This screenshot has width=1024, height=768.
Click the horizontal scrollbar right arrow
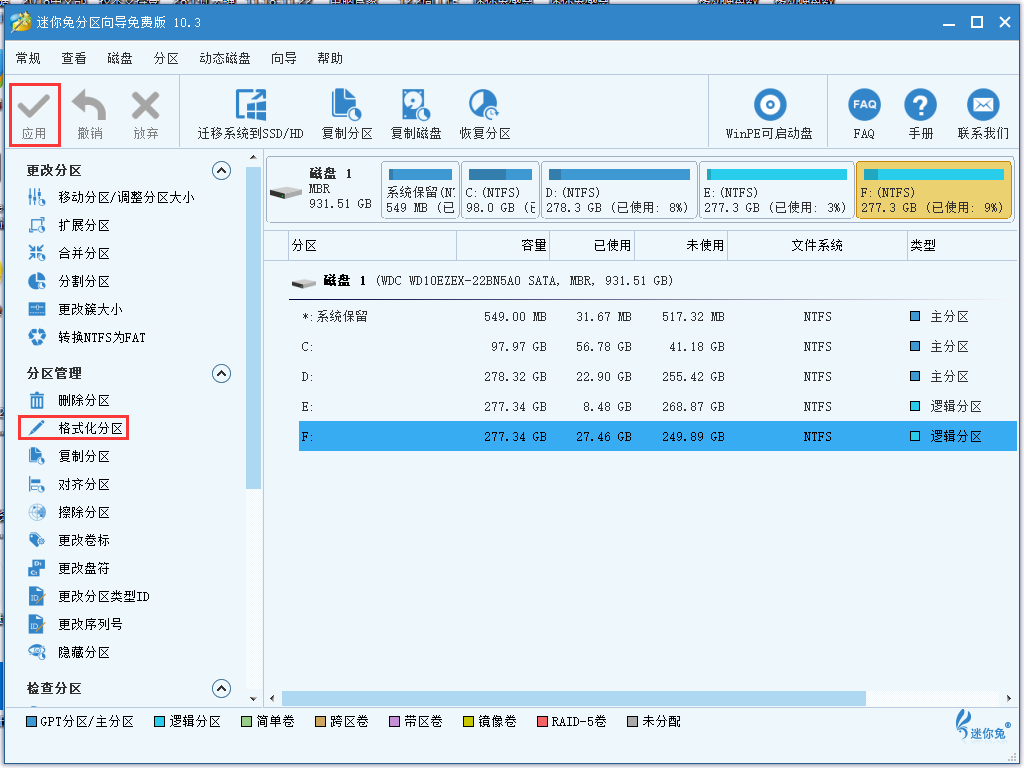click(1010, 698)
